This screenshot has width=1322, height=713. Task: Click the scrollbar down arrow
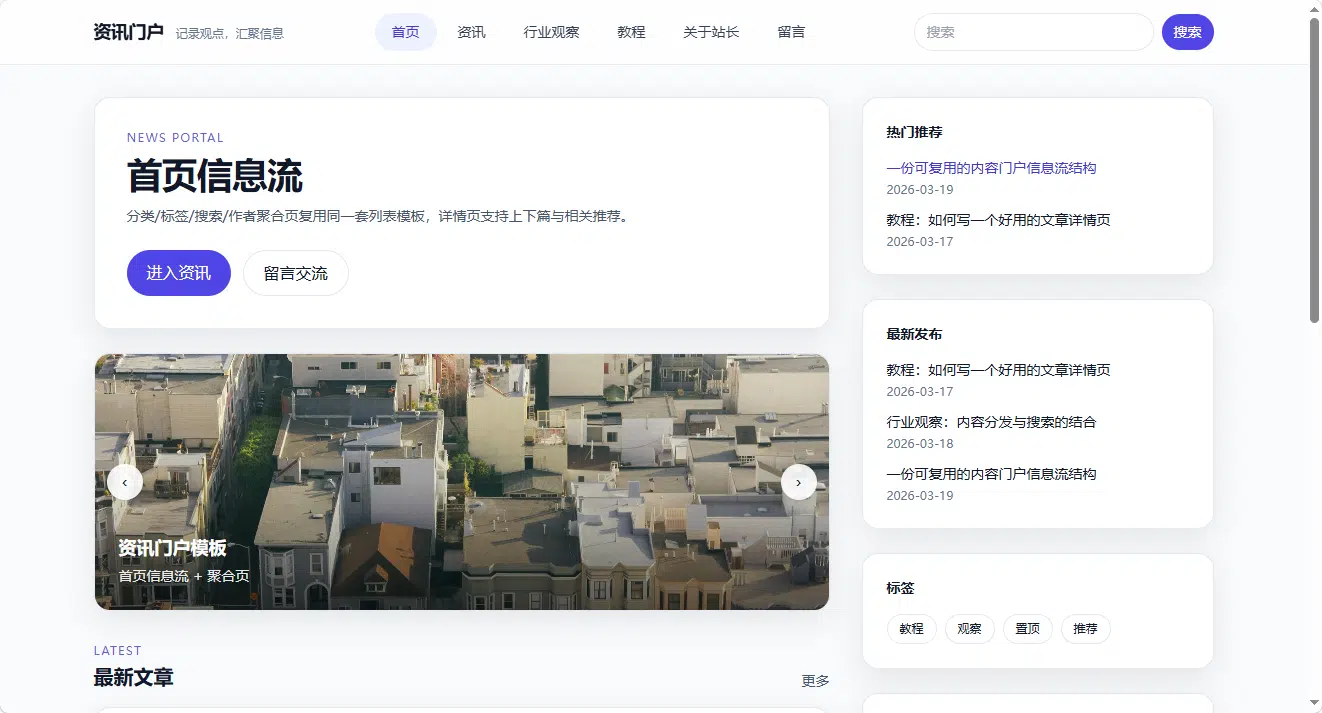[x=1314, y=704]
